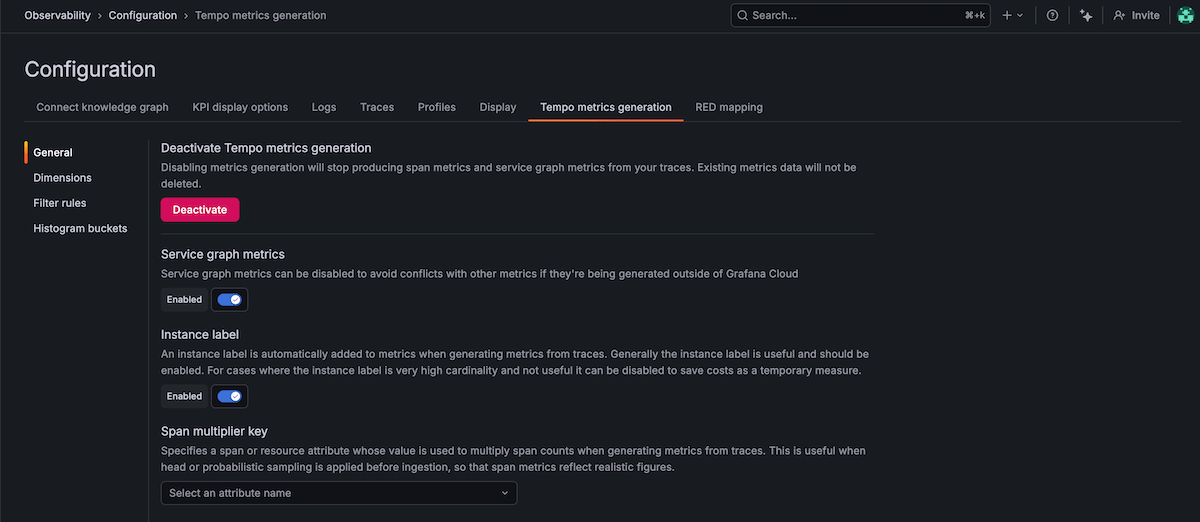
Task: Open Span multiplier key attribute dropdown
Action: click(x=339, y=493)
